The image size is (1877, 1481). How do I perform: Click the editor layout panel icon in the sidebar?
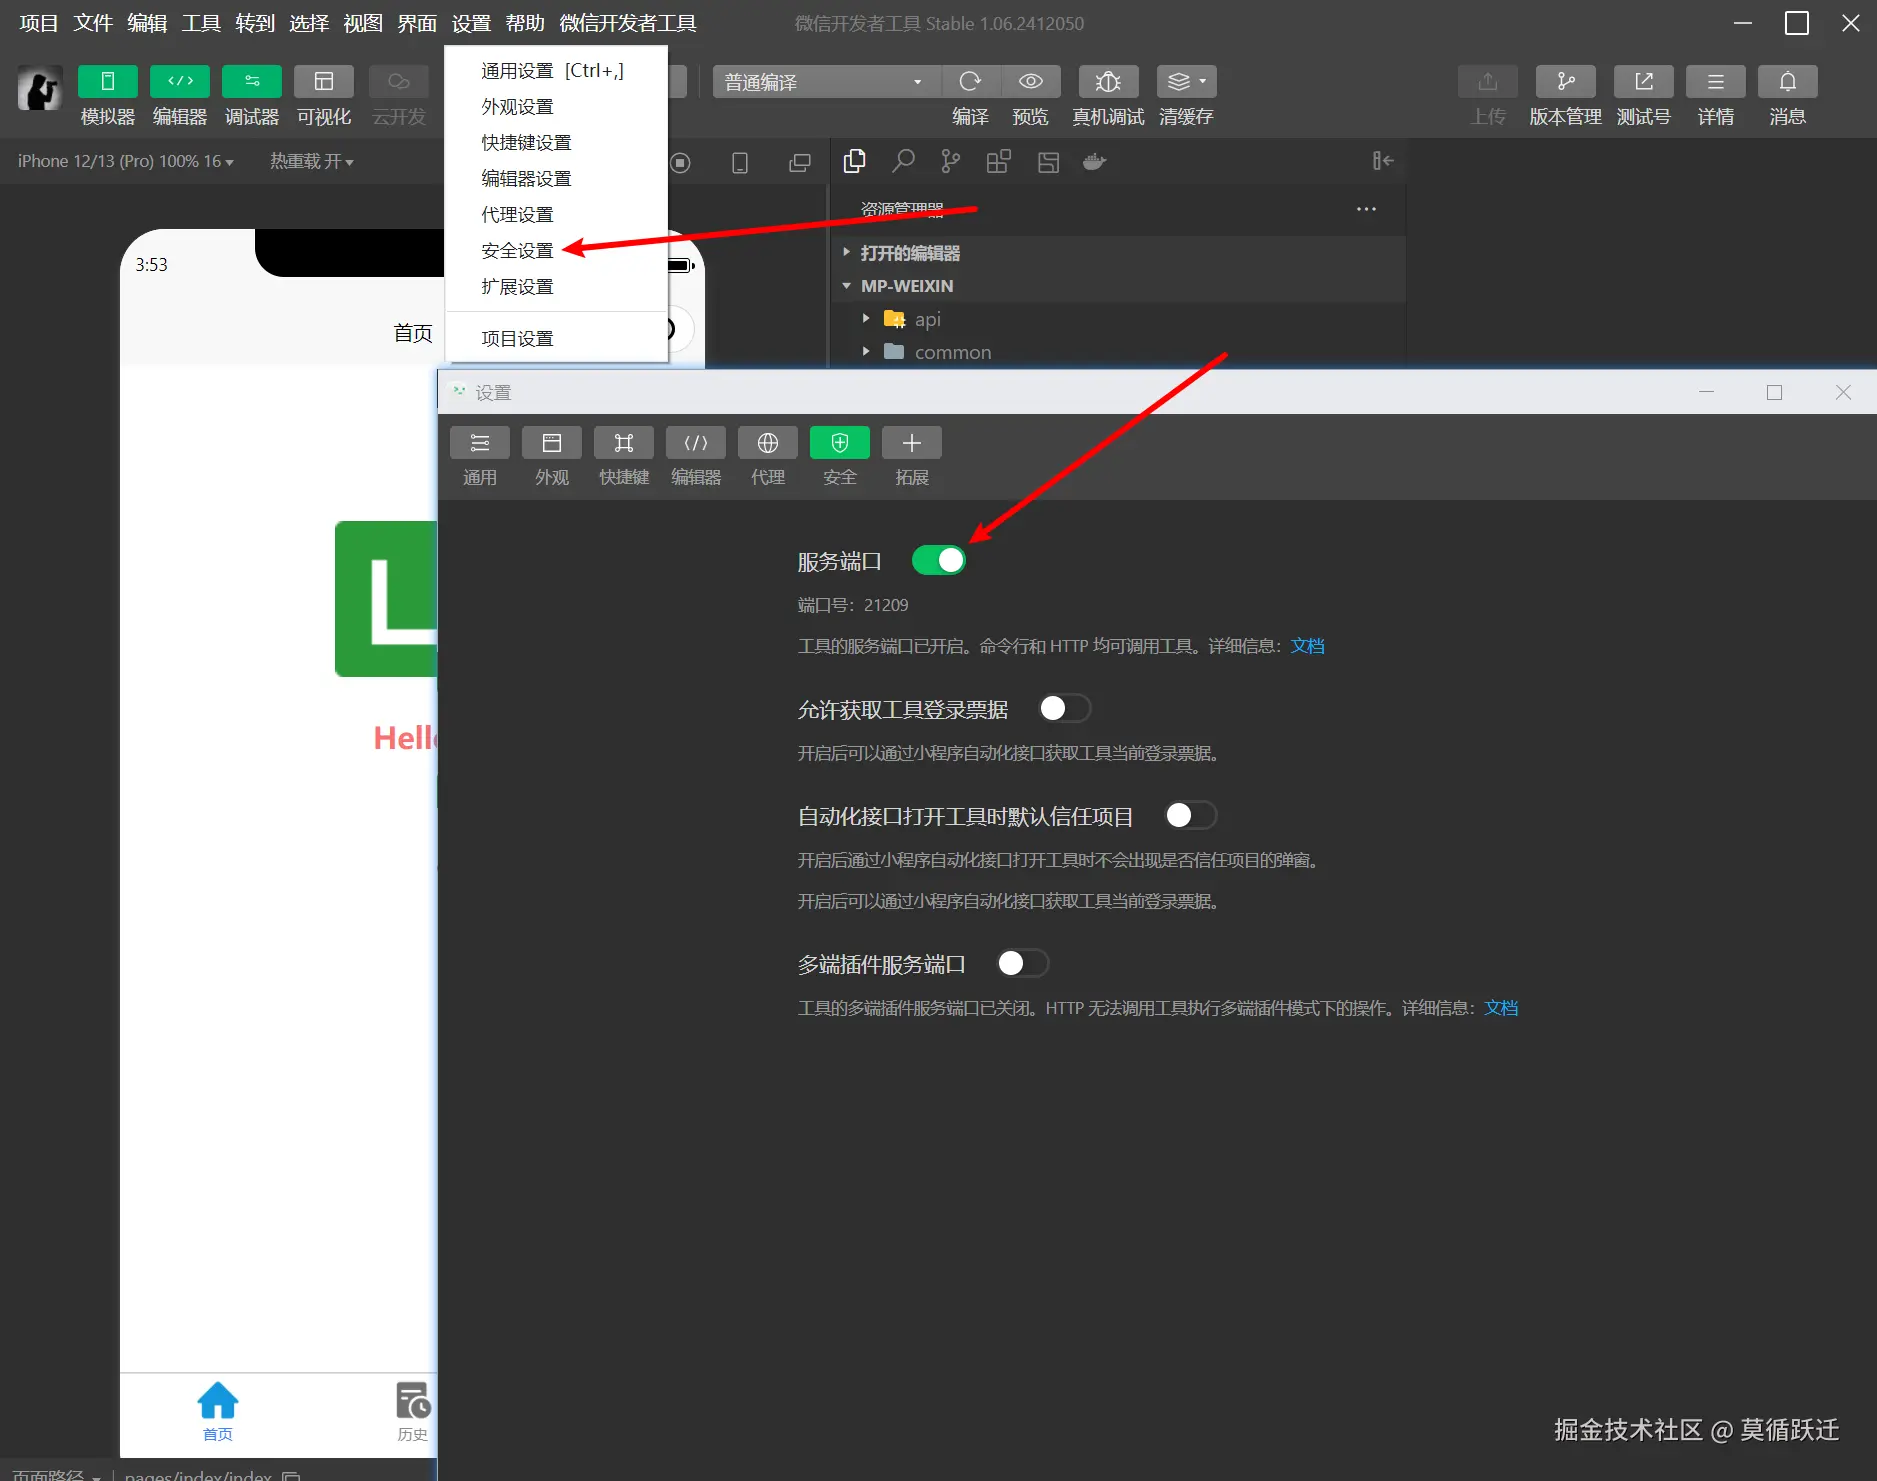[x=1048, y=162]
